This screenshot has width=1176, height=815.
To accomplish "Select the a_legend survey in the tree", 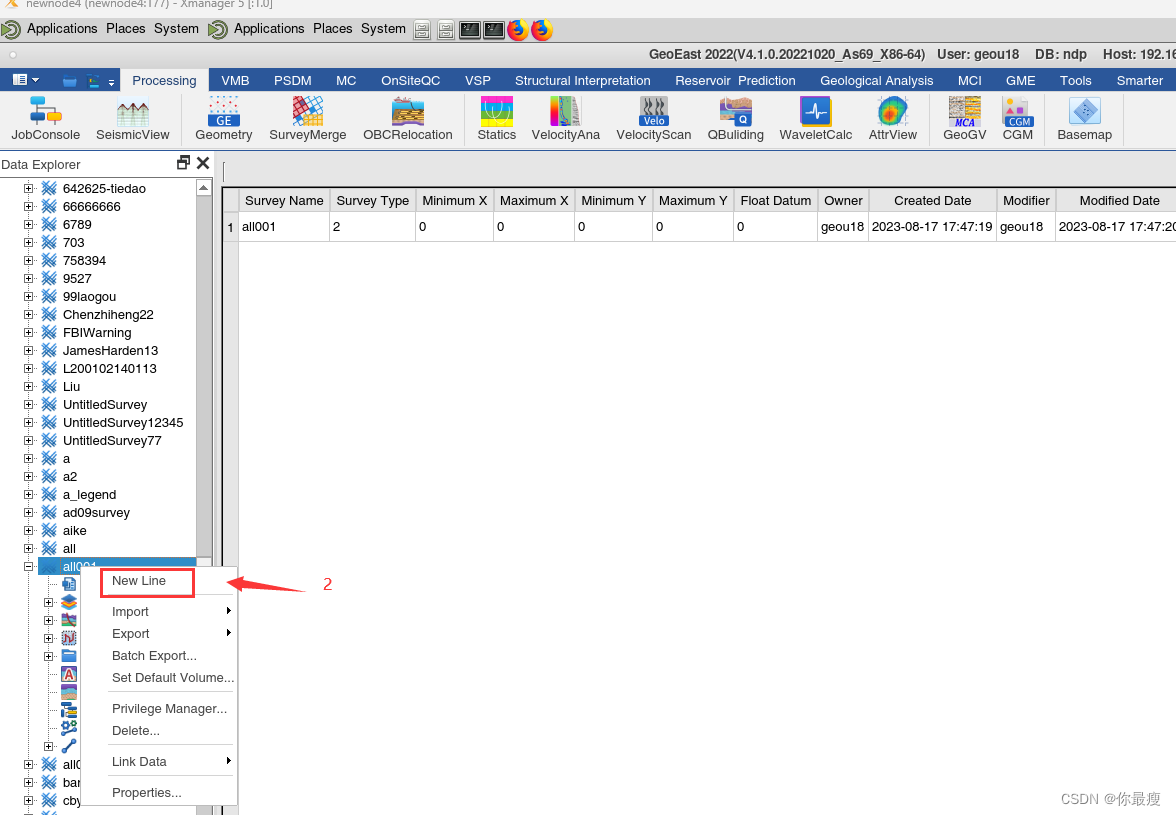I will click(89, 494).
